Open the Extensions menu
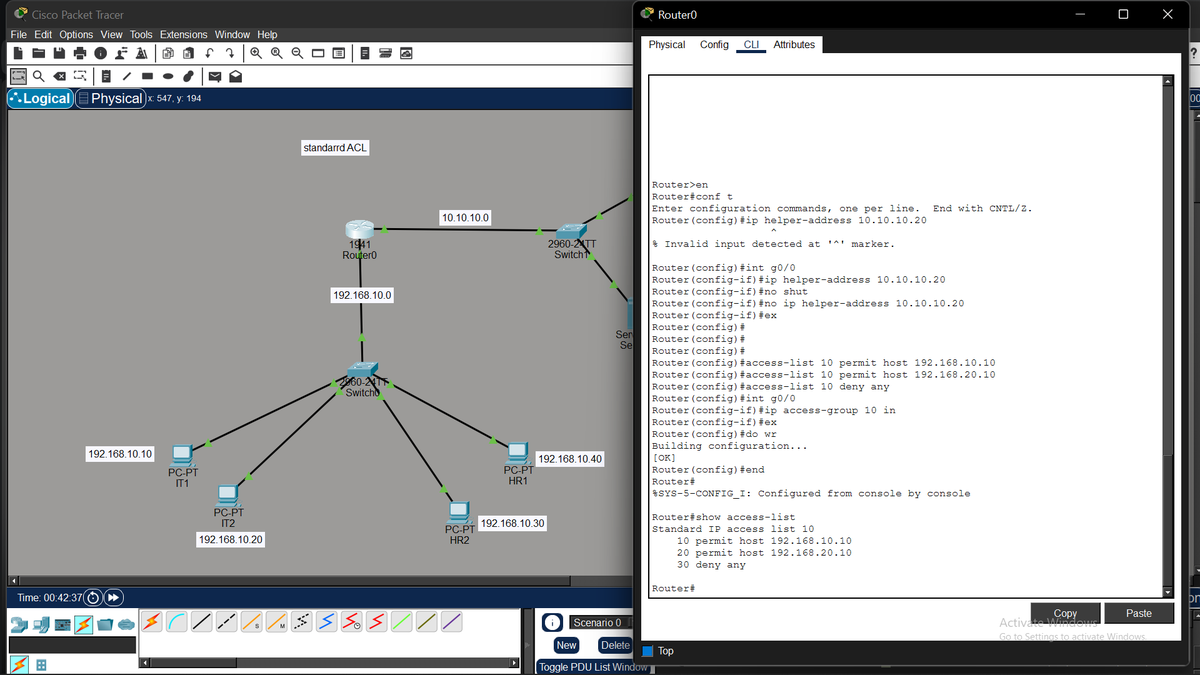The width and height of the screenshot is (1200, 675). pyautogui.click(x=183, y=34)
